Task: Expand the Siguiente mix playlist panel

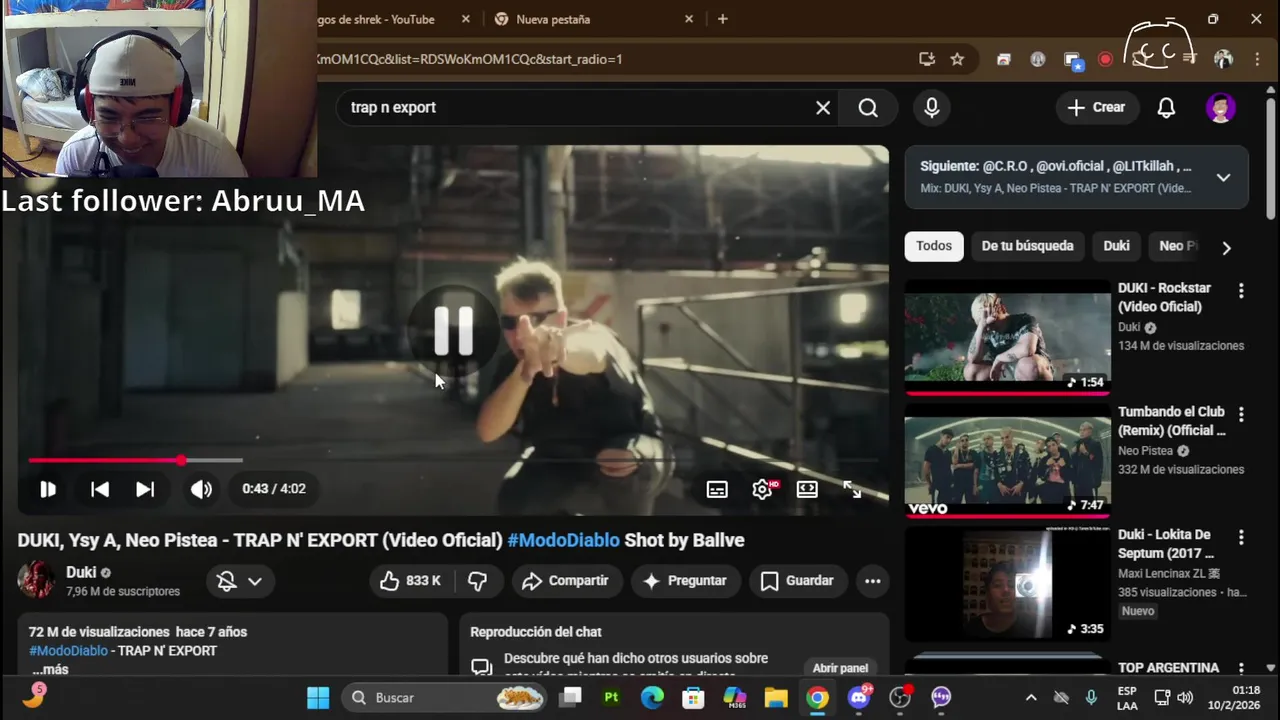Action: click(x=1223, y=177)
